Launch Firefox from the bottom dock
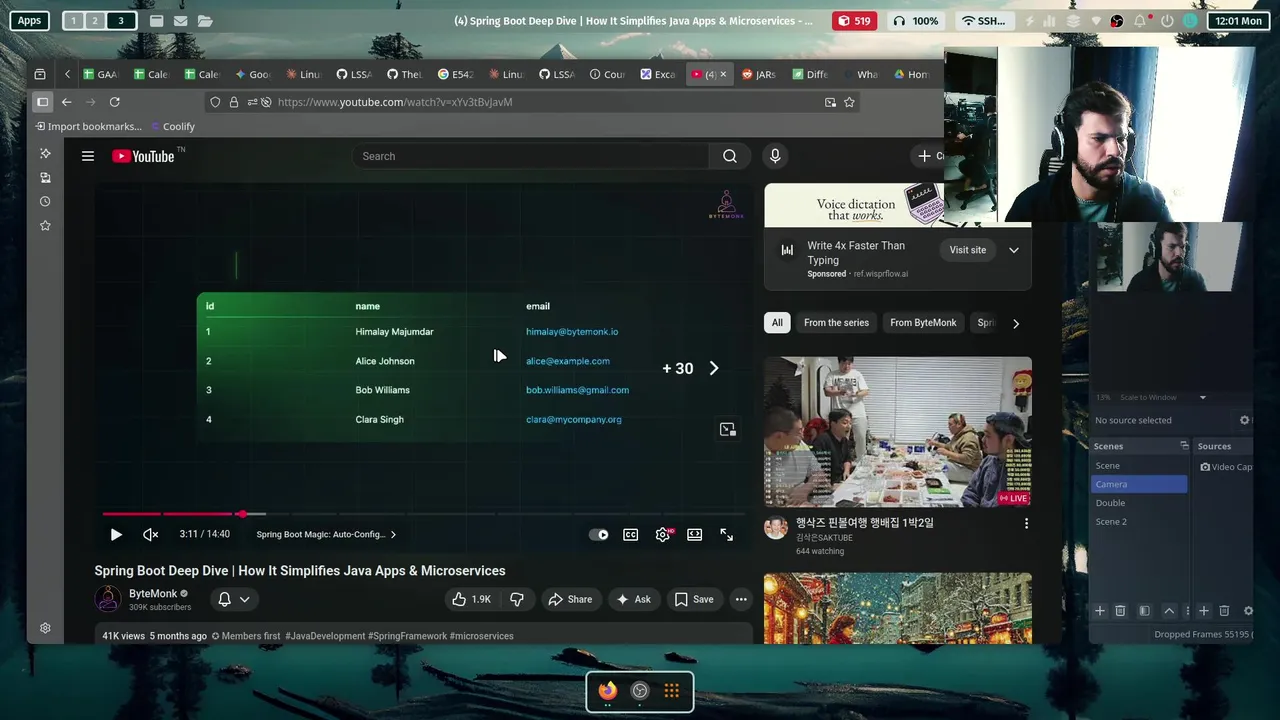The width and height of the screenshot is (1280, 720). 608,691
